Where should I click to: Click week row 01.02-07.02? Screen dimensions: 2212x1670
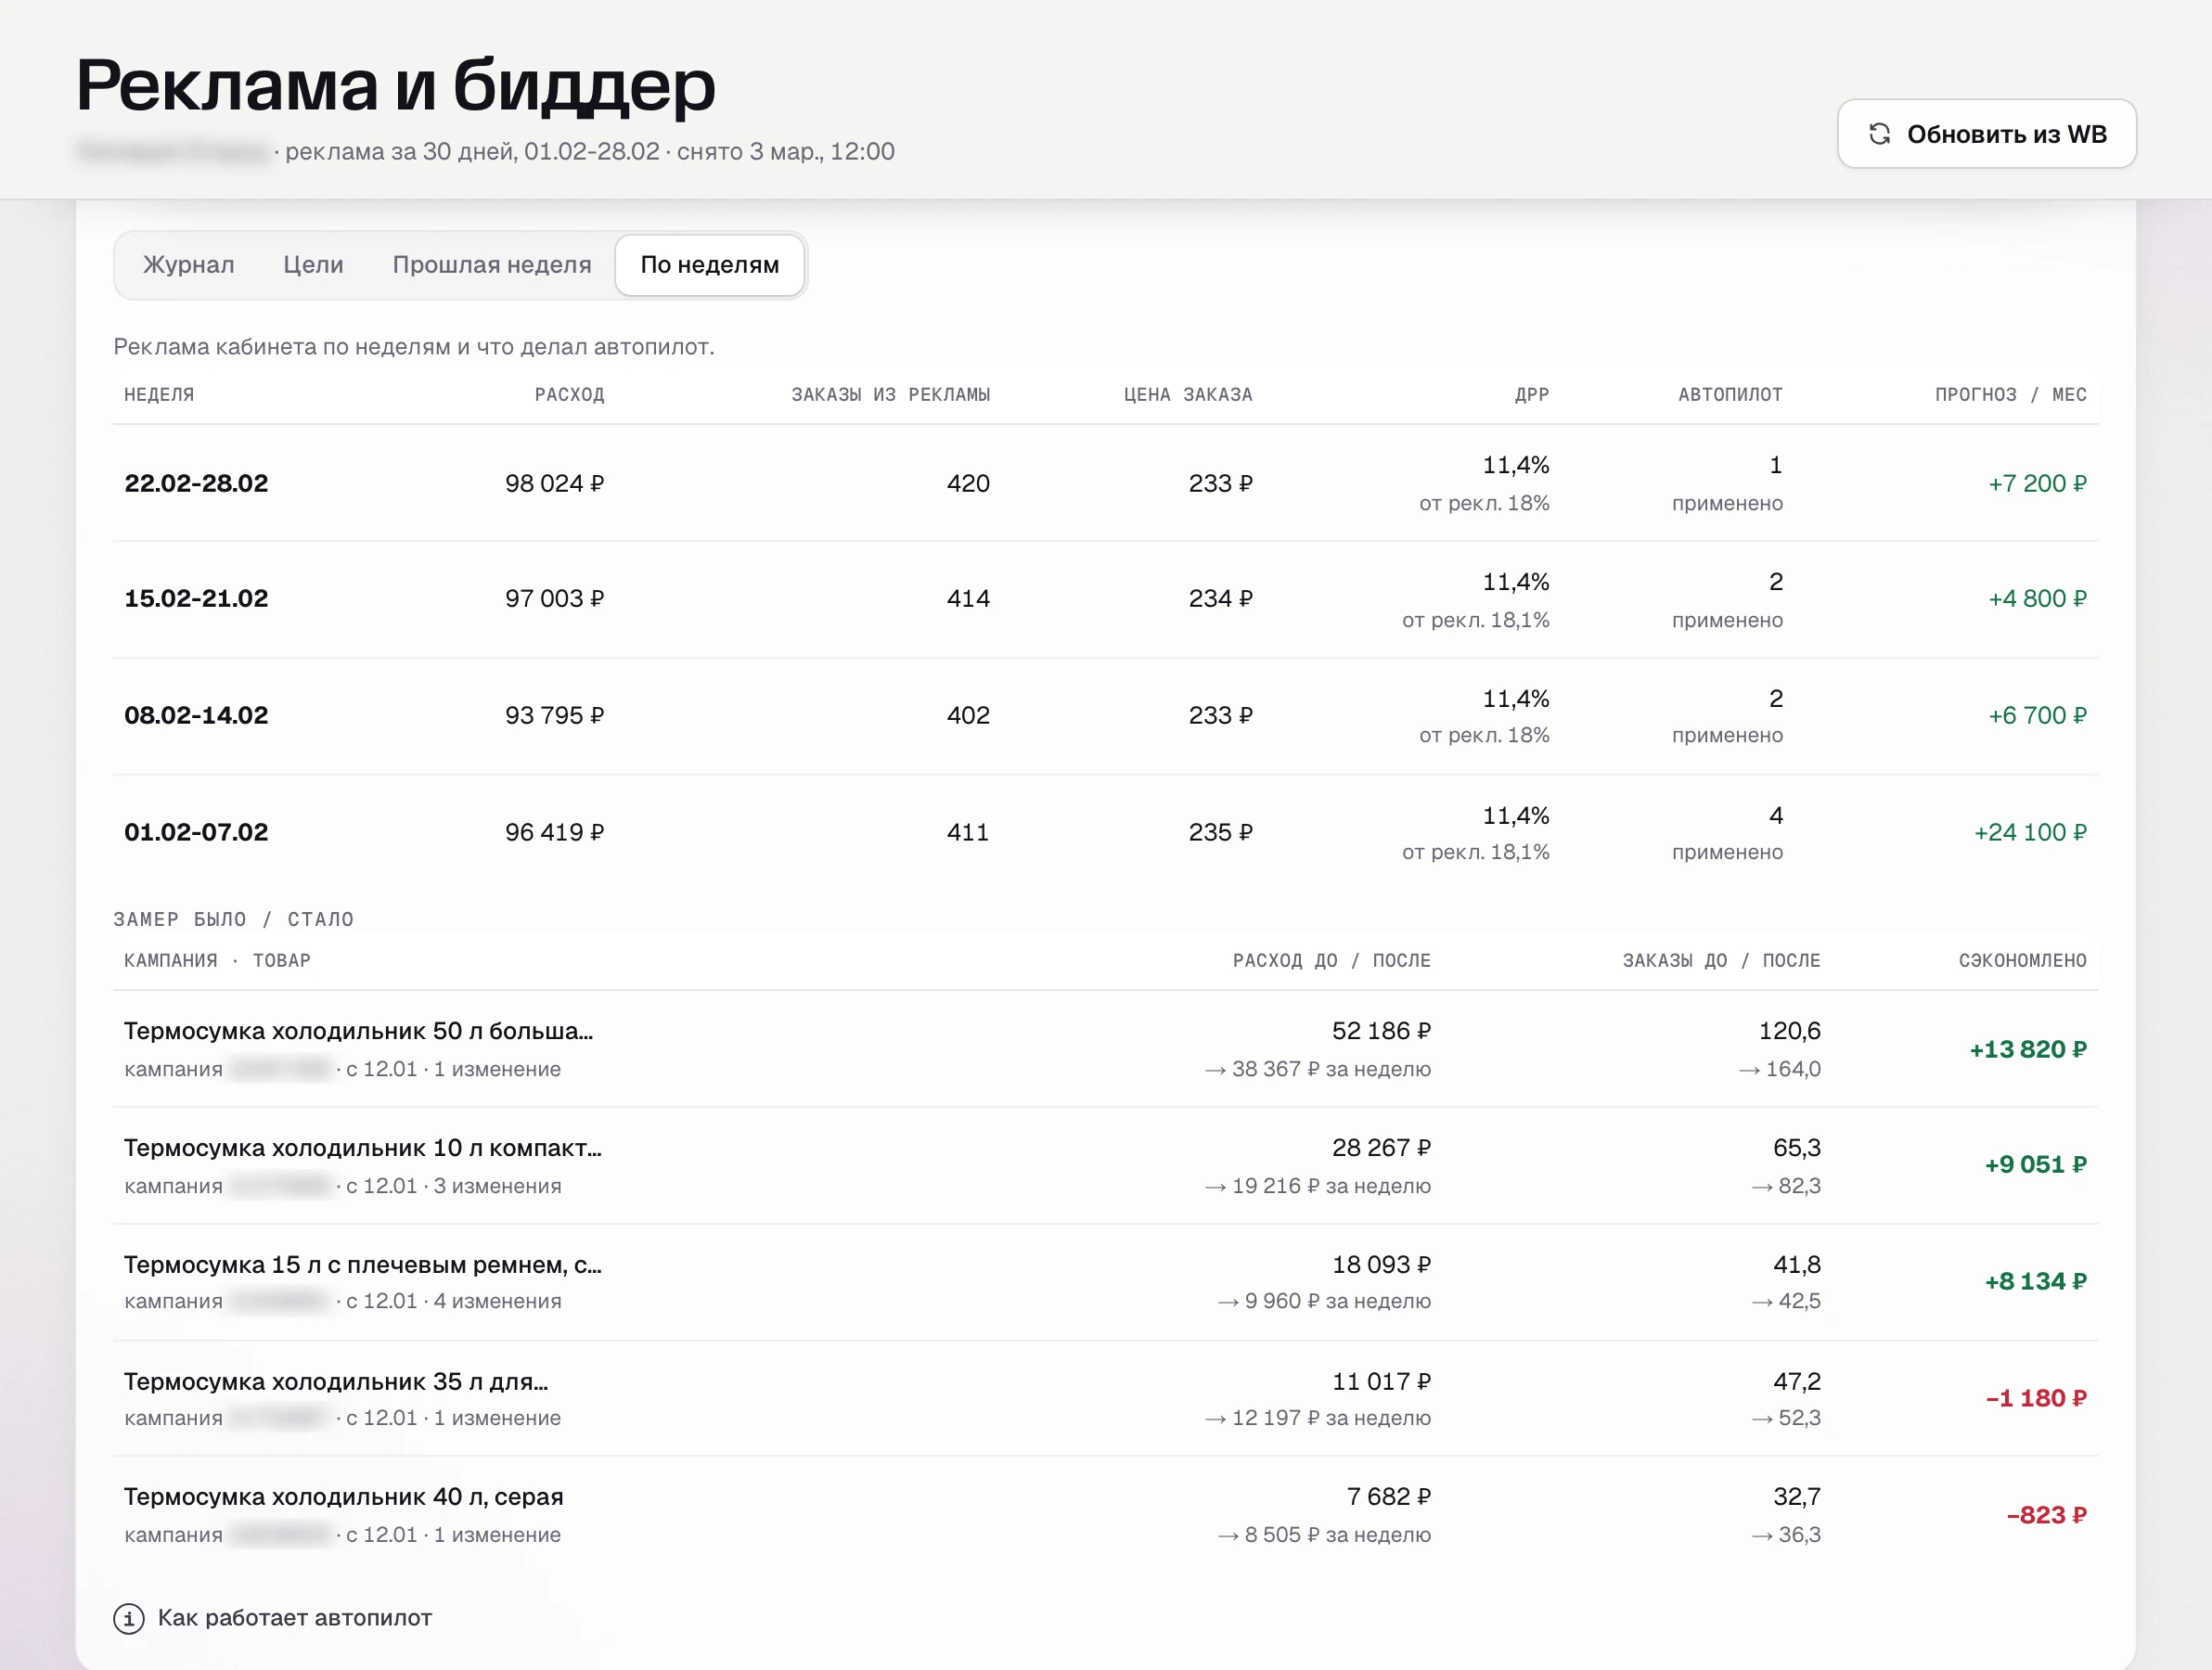[x=1106, y=832]
